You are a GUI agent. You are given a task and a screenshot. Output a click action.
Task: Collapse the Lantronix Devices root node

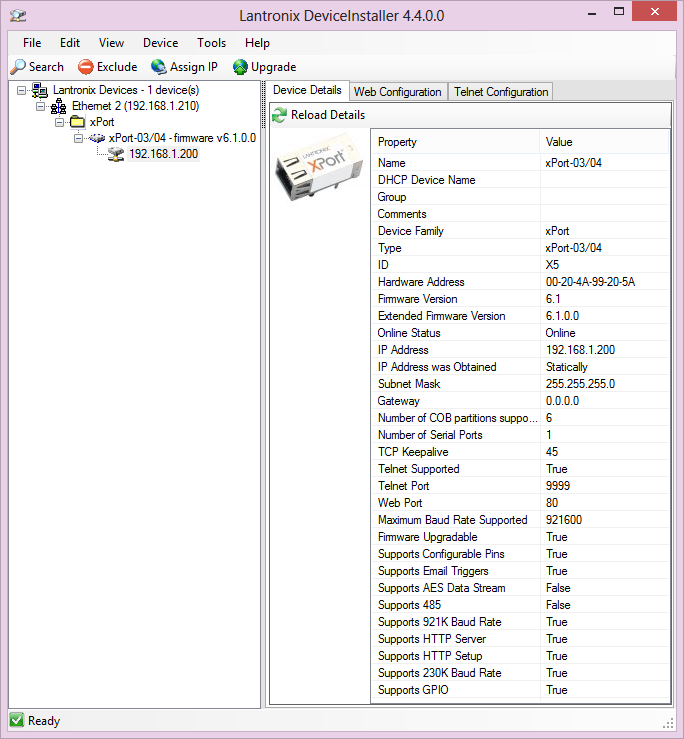tap(21, 90)
